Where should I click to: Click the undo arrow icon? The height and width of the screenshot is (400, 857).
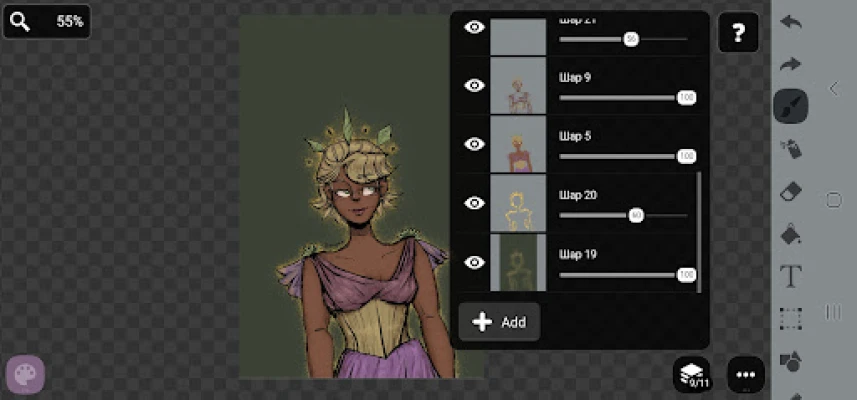point(790,22)
